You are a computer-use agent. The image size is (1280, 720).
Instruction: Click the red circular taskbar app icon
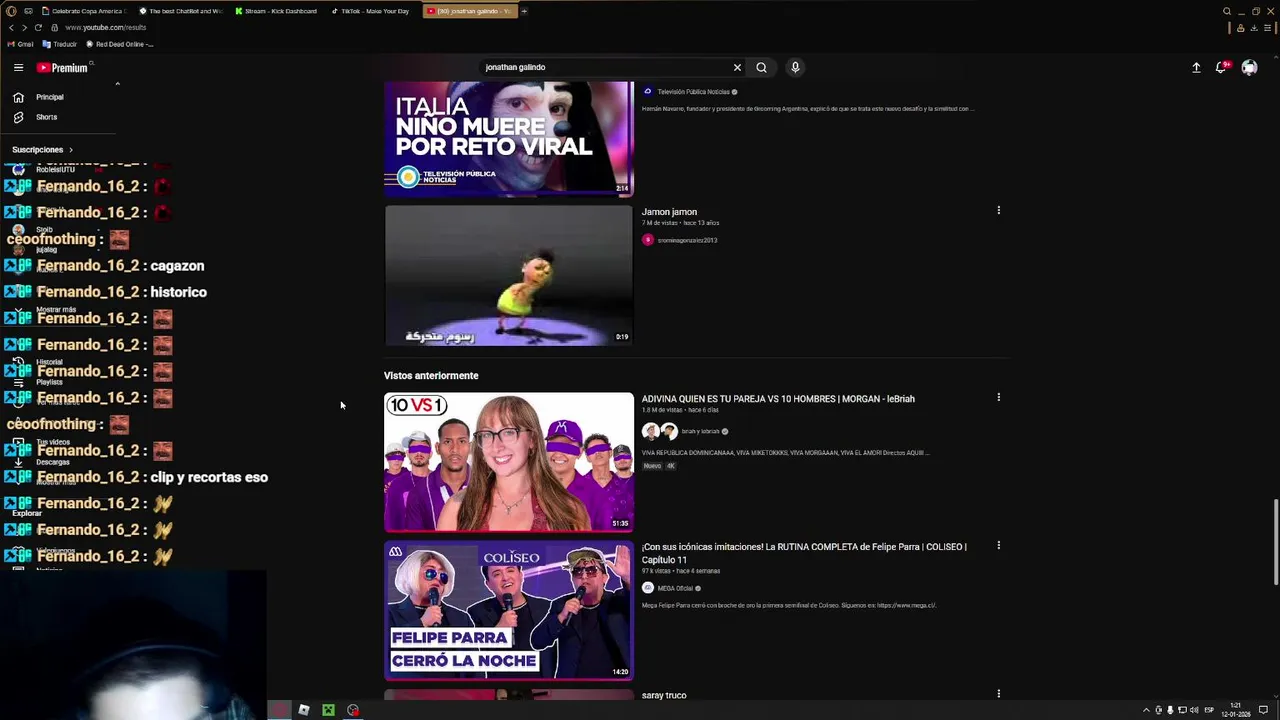(353, 710)
